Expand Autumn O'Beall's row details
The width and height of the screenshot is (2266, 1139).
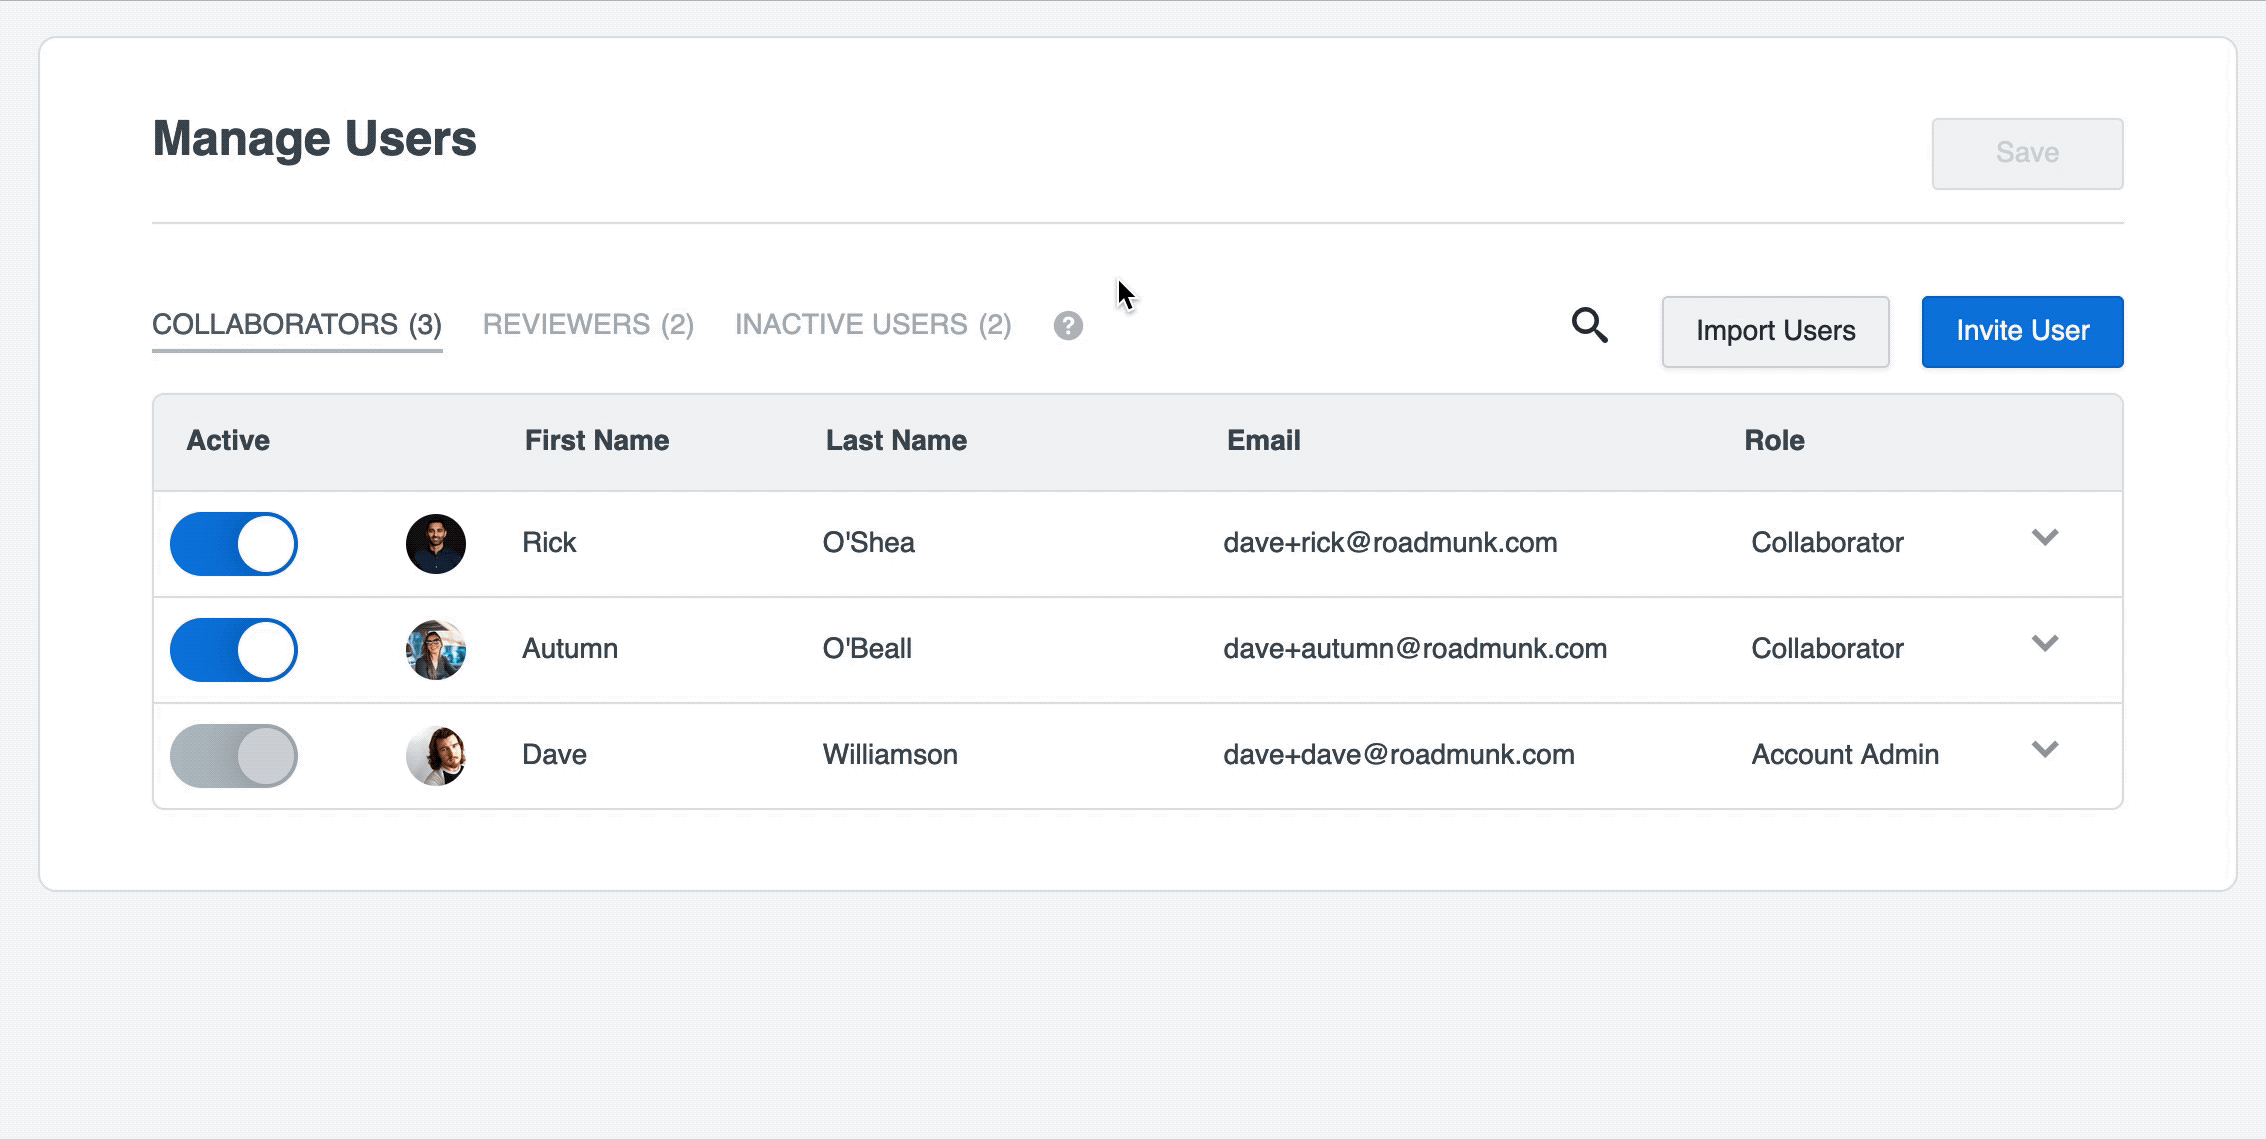click(2044, 643)
